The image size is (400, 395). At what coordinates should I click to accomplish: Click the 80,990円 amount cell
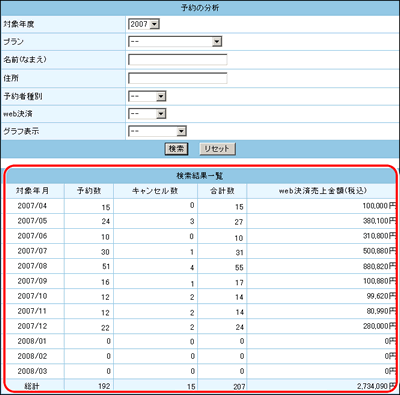pyautogui.click(x=381, y=311)
